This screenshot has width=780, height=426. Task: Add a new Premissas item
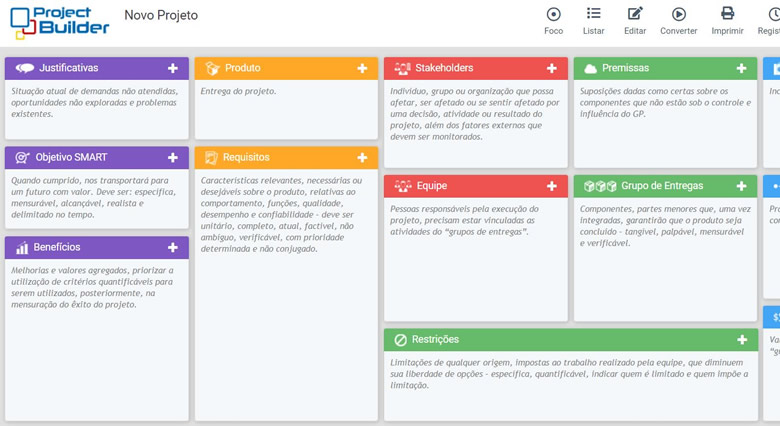(x=741, y=68)
